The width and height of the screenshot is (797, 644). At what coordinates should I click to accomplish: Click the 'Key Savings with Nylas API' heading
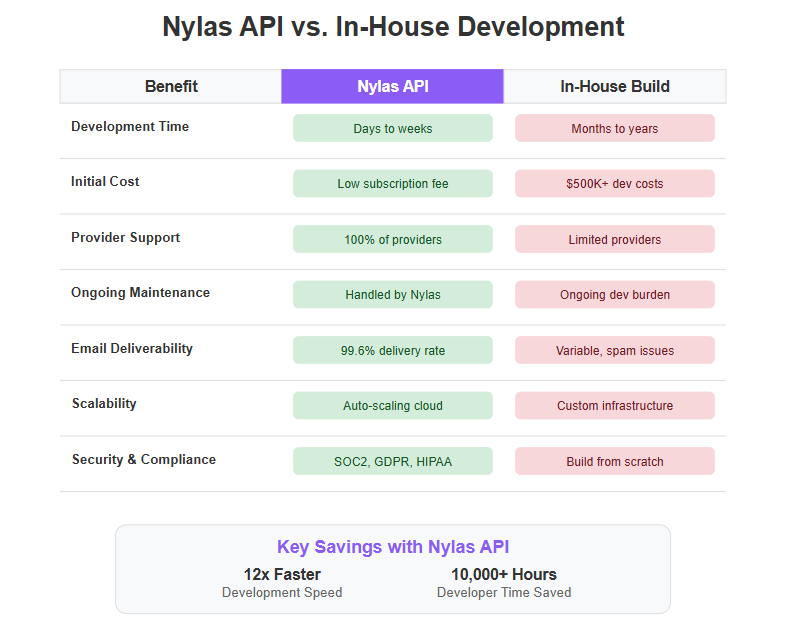393,547
